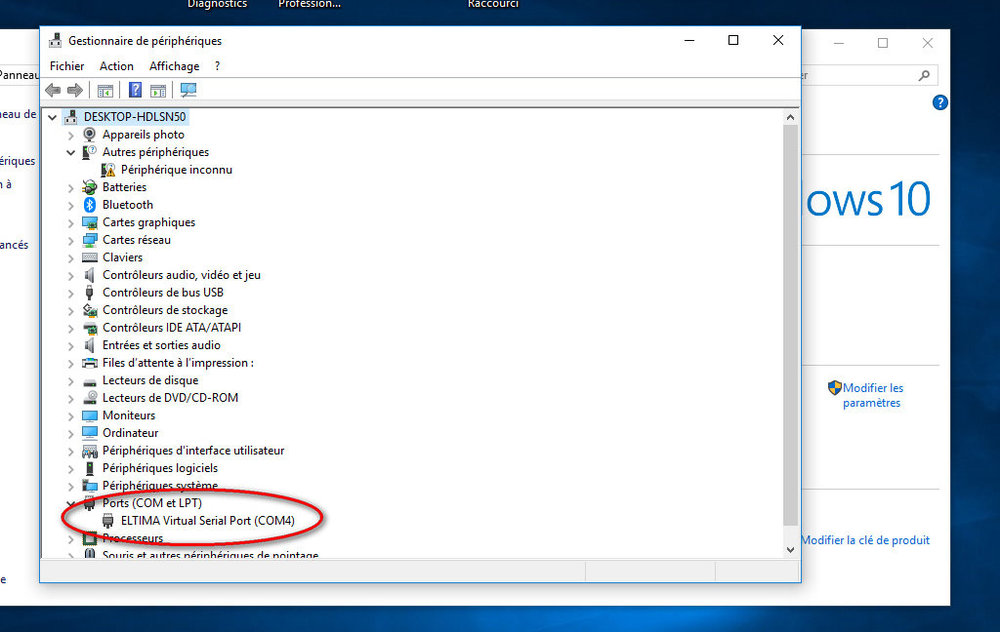Click the Moniteurs icon
Image resolution: width=1000 pixels, height=632 pixels.
90,415
